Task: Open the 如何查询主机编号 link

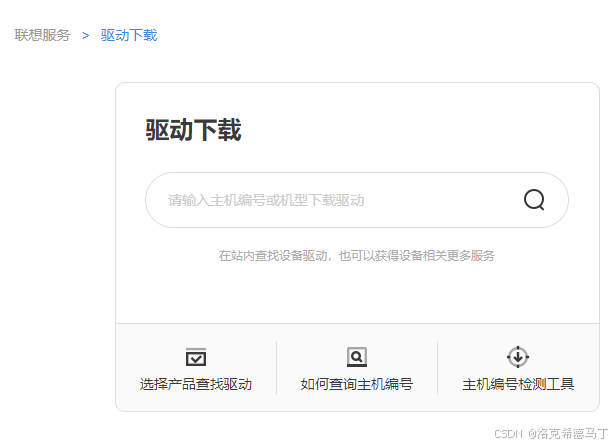Action: (357, 384)
